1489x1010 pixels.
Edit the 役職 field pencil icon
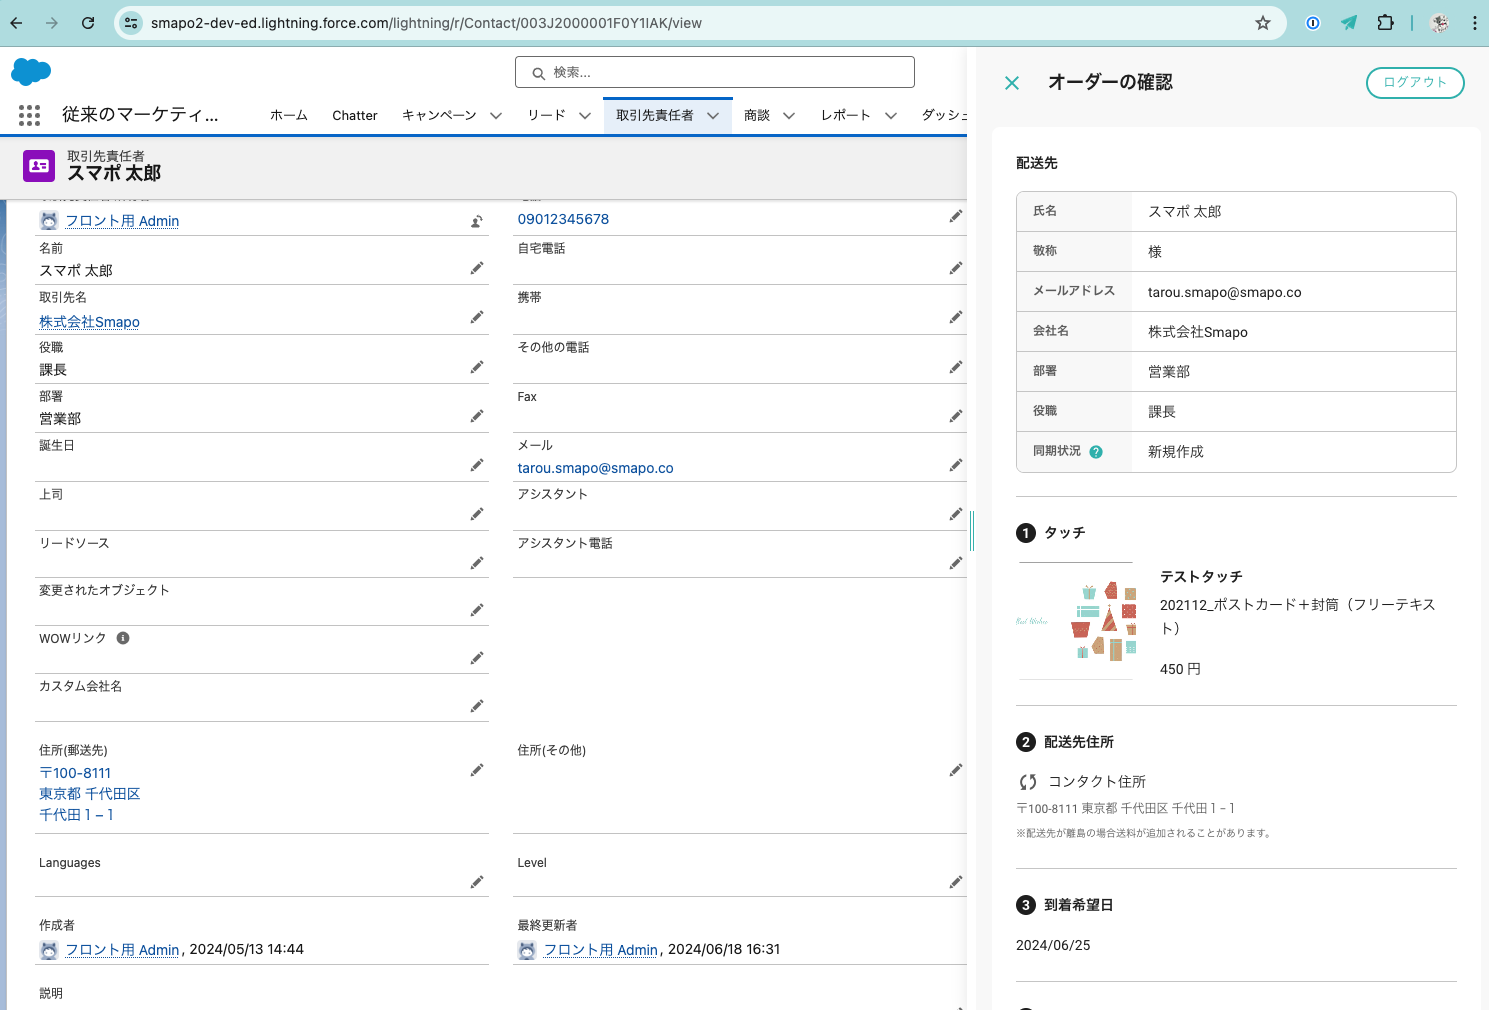pos(477,367)
